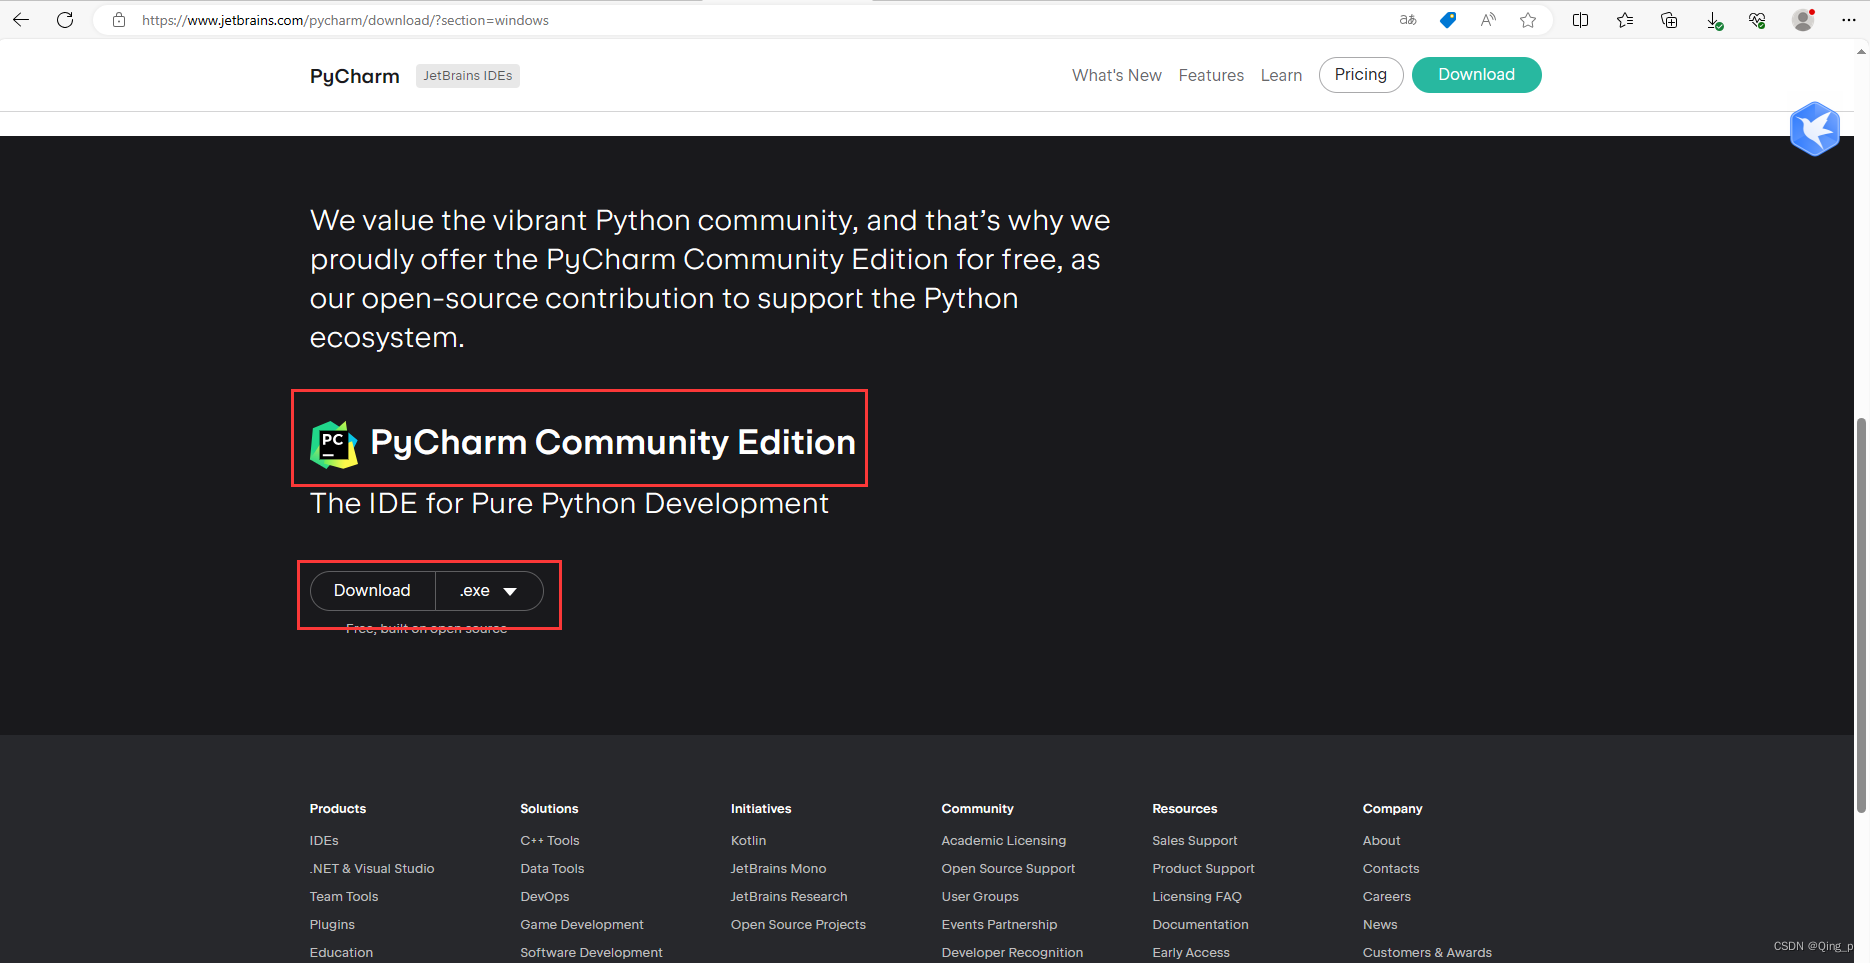Click the read aloud icon
The image size is (1870, 963).
coord(1488,20)
